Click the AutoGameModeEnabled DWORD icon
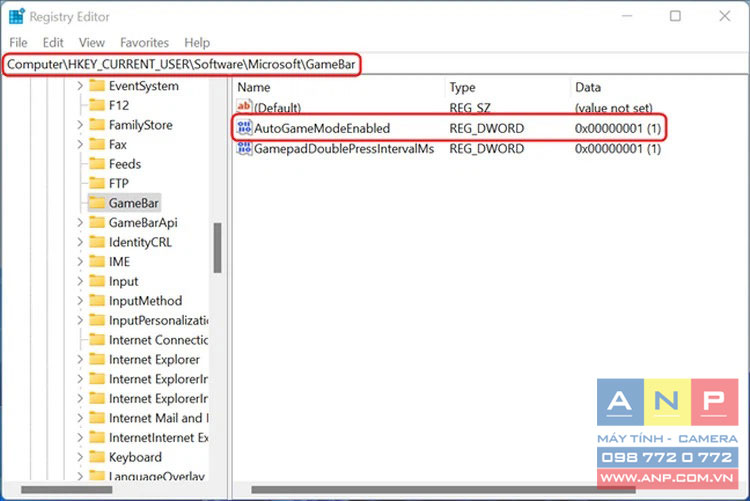 point(244,128)
